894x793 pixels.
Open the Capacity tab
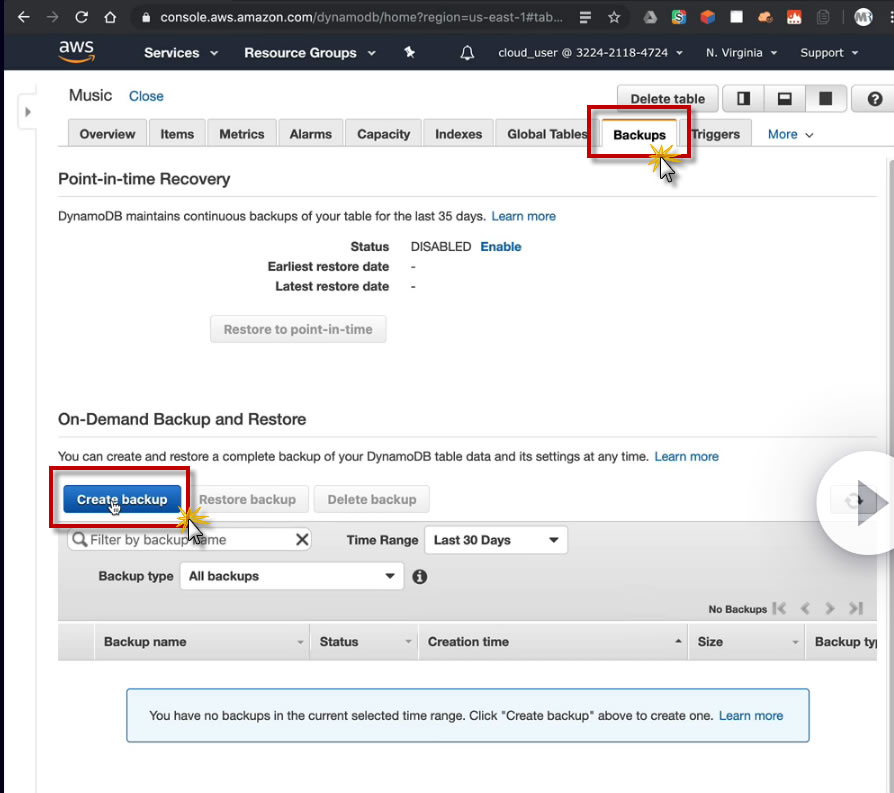pyautogui.click(x=384, y=134)
